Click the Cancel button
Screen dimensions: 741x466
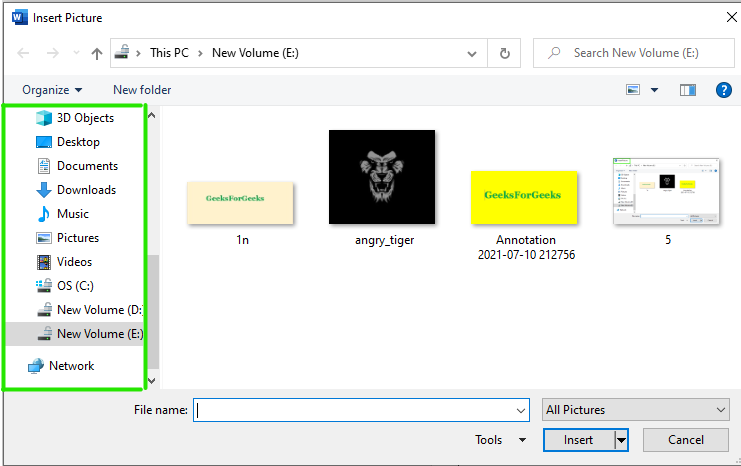[686, 440]
